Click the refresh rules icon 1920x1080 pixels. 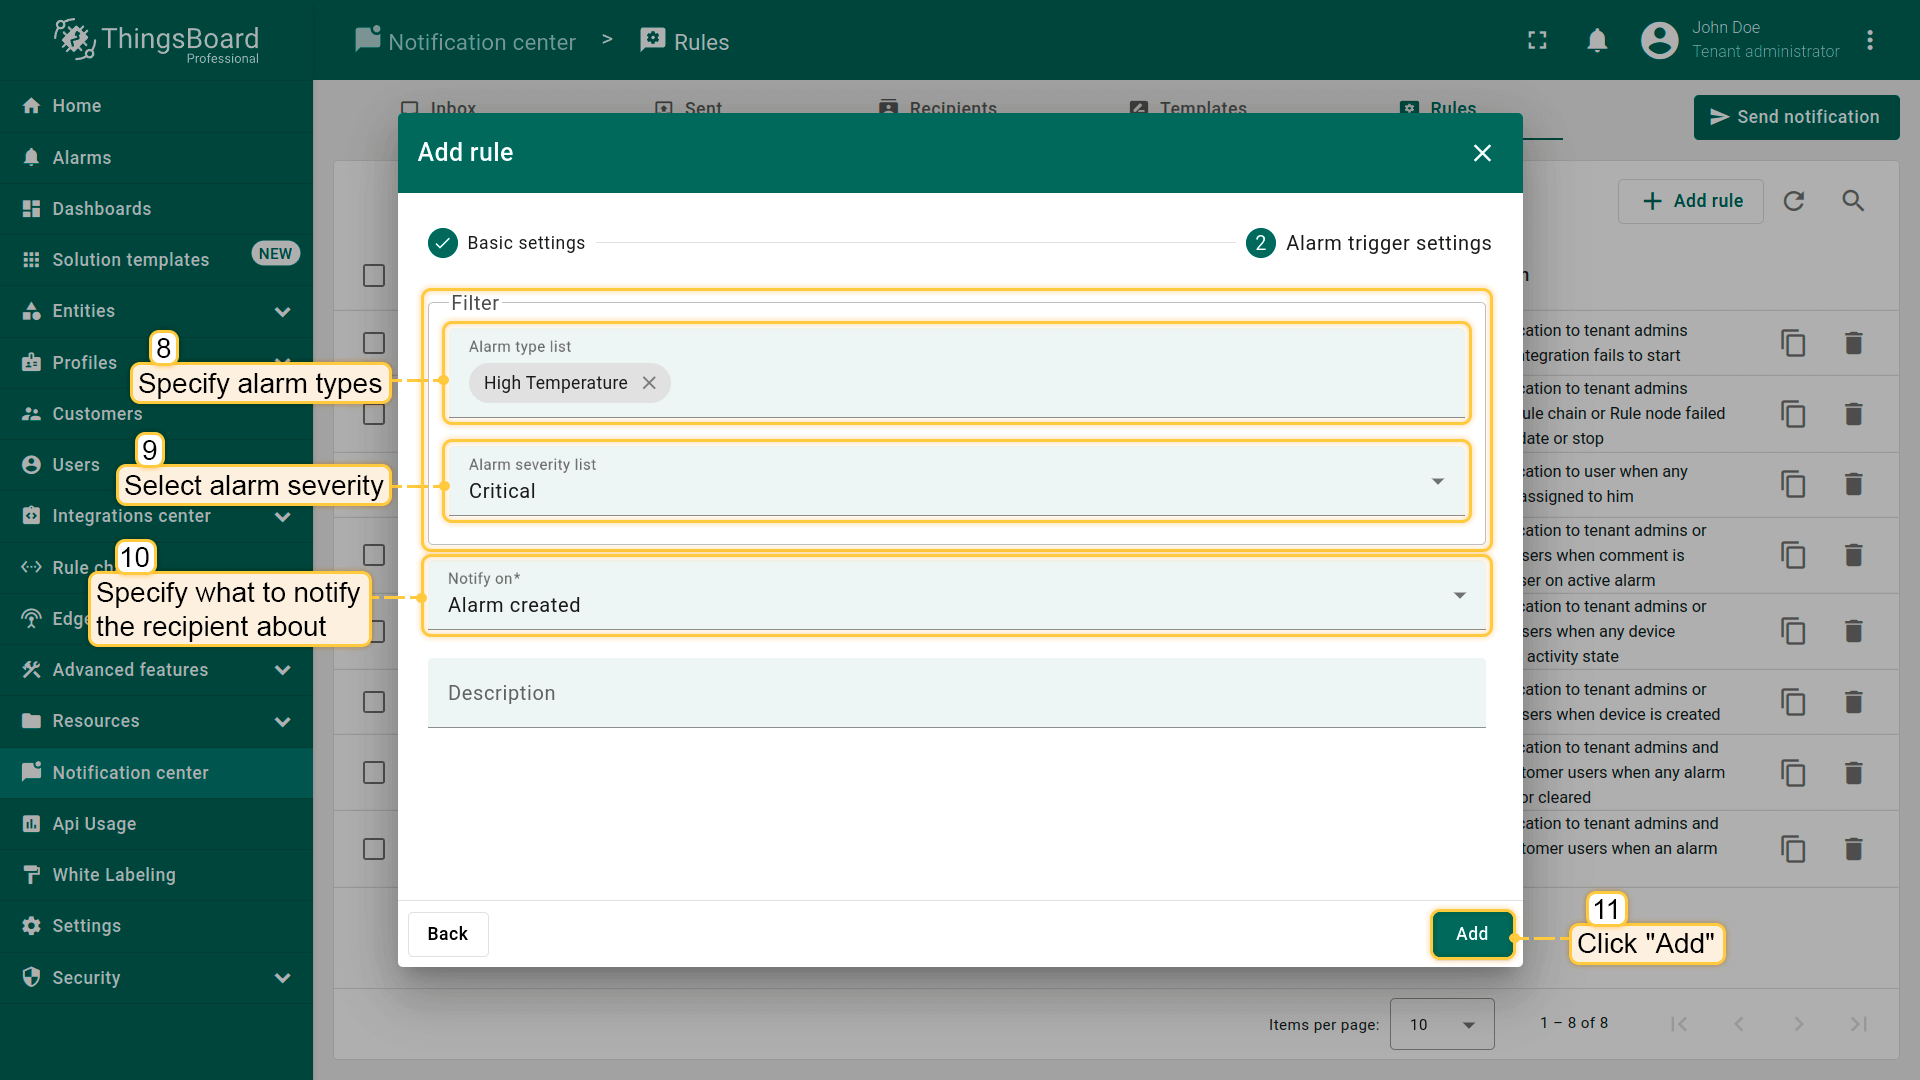coord(1794,201)
